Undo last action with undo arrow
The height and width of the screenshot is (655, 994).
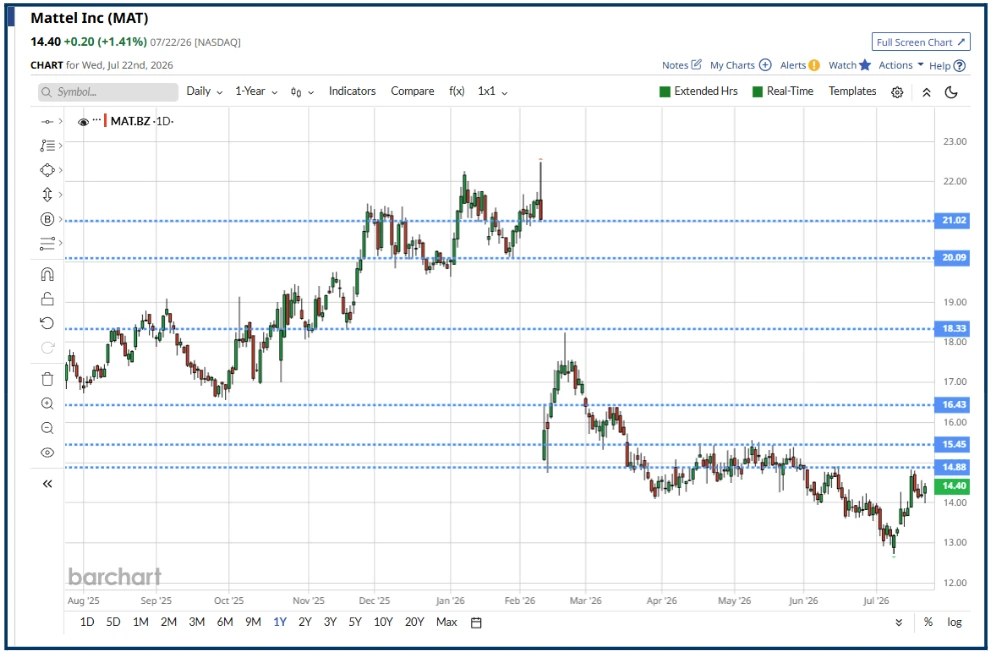coord(47,323)
